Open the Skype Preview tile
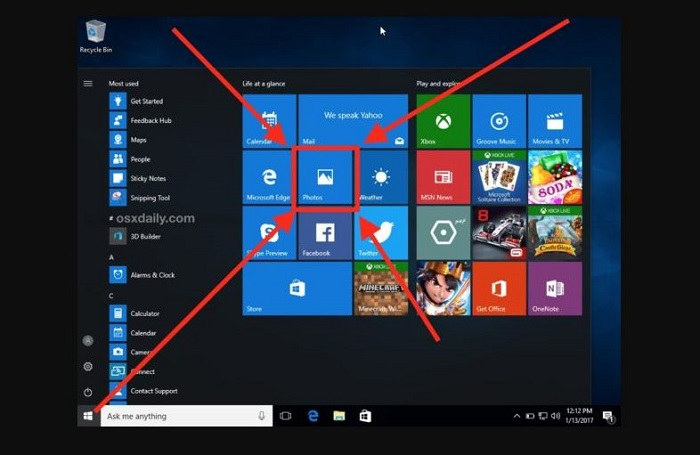Image resolution: width=700 pixels, height=455 pixels. pyautogui.click(x=269, y=233)
